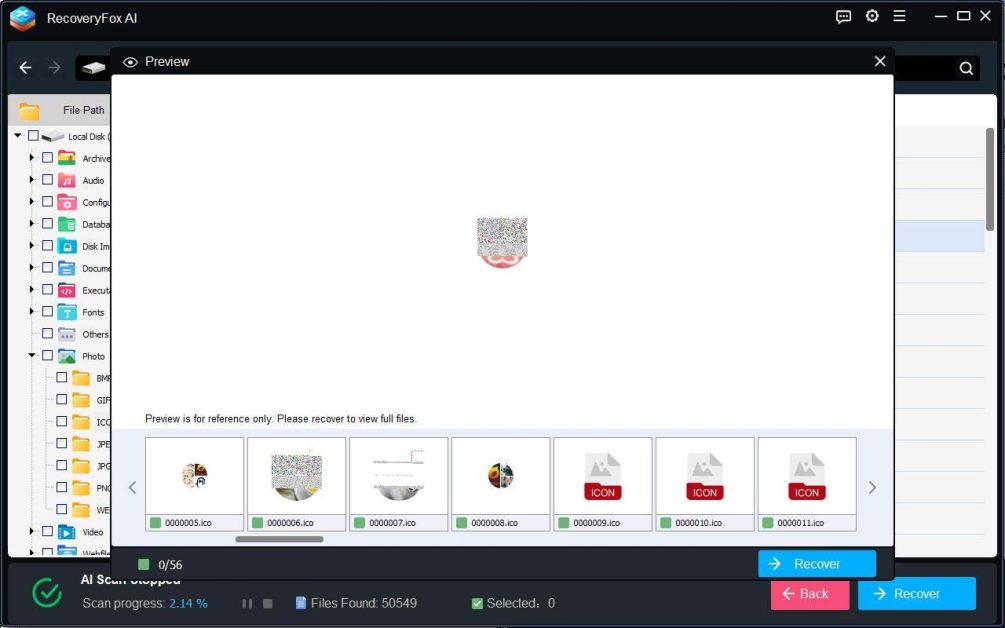This screenshot has height=628, width=1005.
Task: Click the back navigation arrow
Action: (x=26, y=67)
